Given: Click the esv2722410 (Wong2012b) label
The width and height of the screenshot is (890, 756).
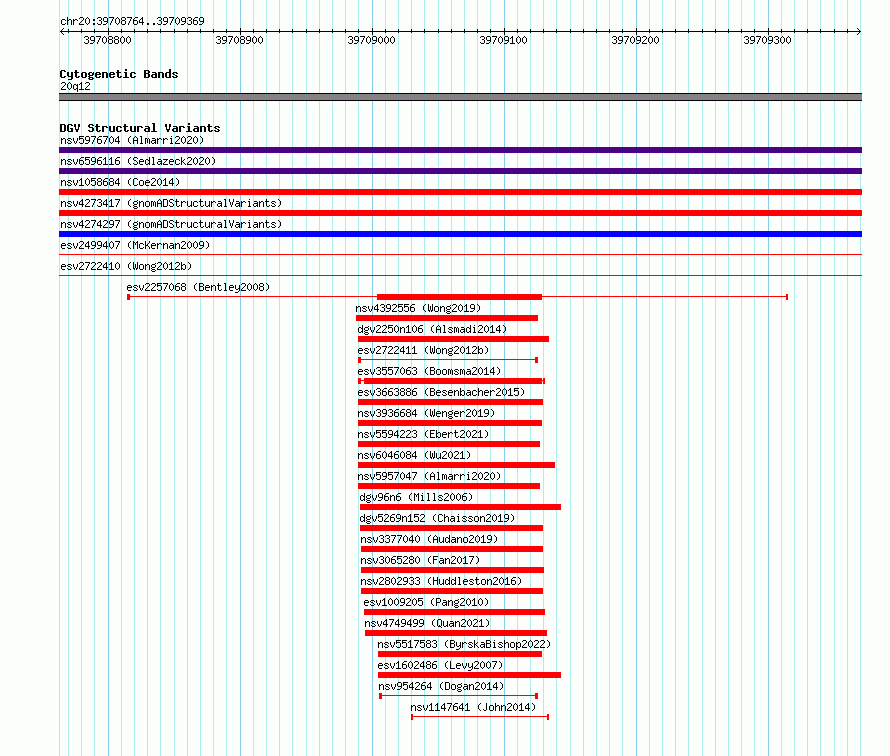Looking at the screenshot, I should pyautogui.click(x=126, y=266).
